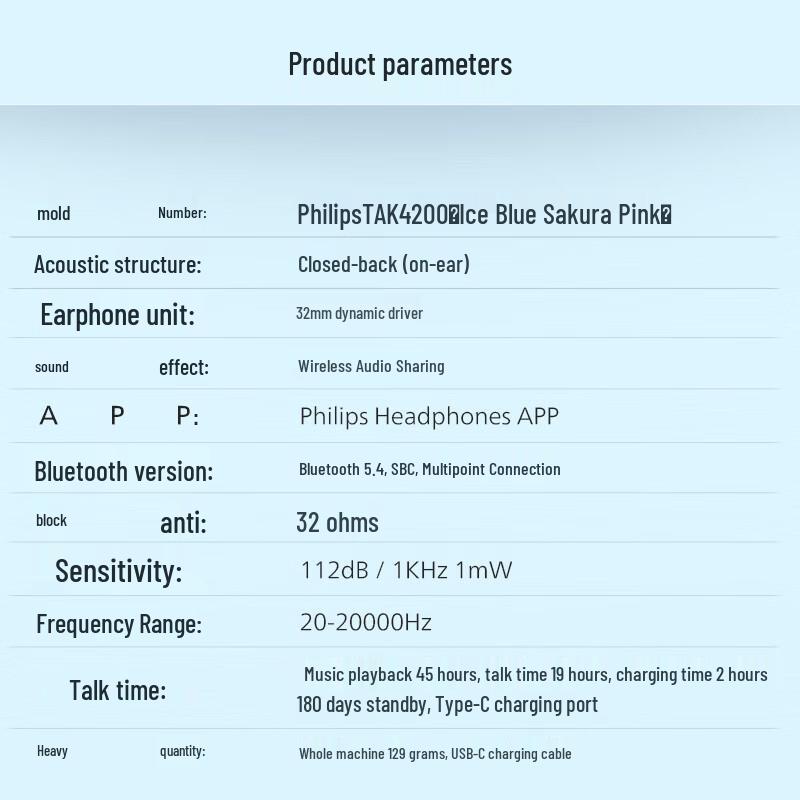Select the "Frequency Range:" label
The width and height of the screenshot is (800, 800).
point(118,624)
